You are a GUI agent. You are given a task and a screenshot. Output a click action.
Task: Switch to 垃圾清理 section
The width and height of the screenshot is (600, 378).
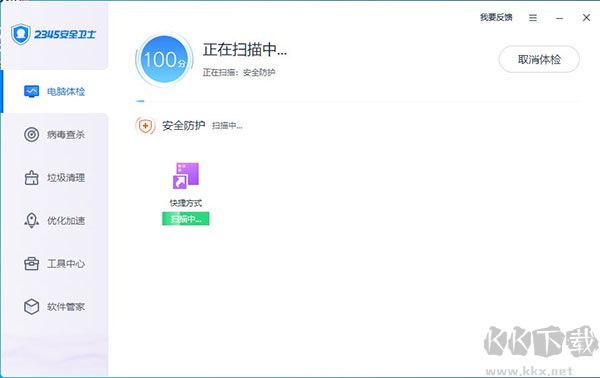click(x=54, y=178)
